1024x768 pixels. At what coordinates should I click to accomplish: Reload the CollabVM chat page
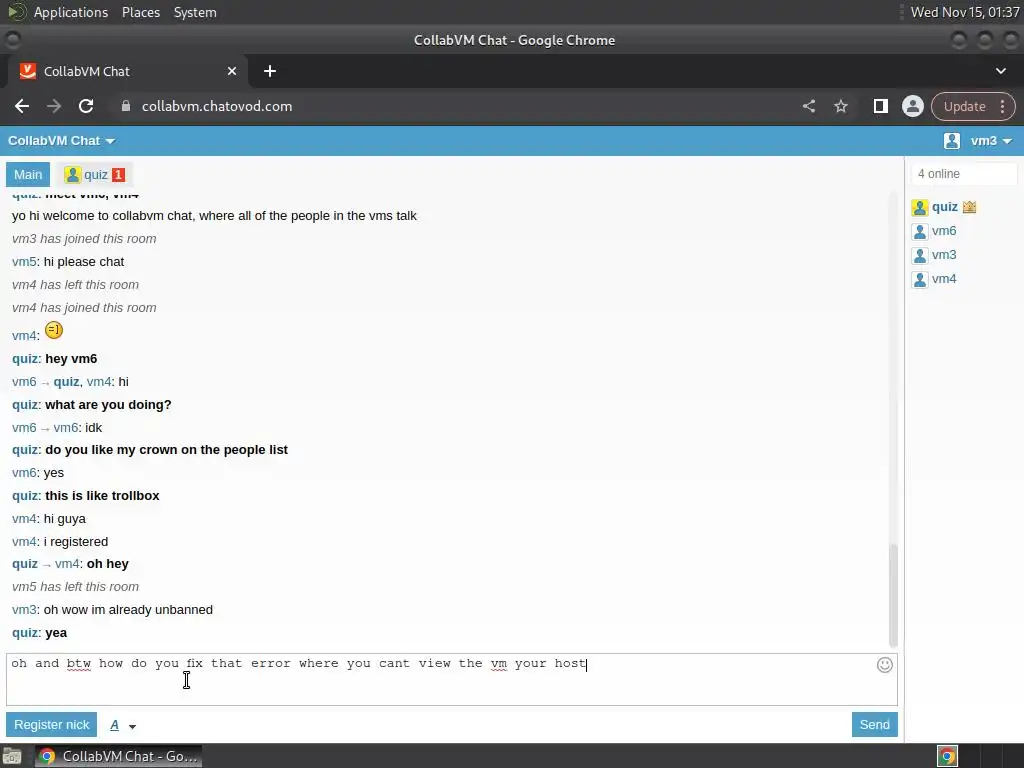tap(86, 106)
